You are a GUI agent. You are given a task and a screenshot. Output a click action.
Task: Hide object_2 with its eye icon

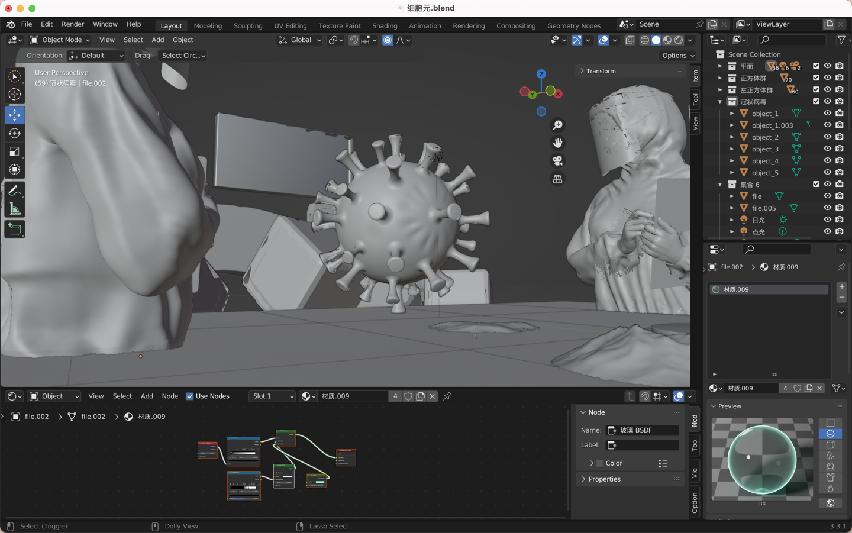point(828,137)
